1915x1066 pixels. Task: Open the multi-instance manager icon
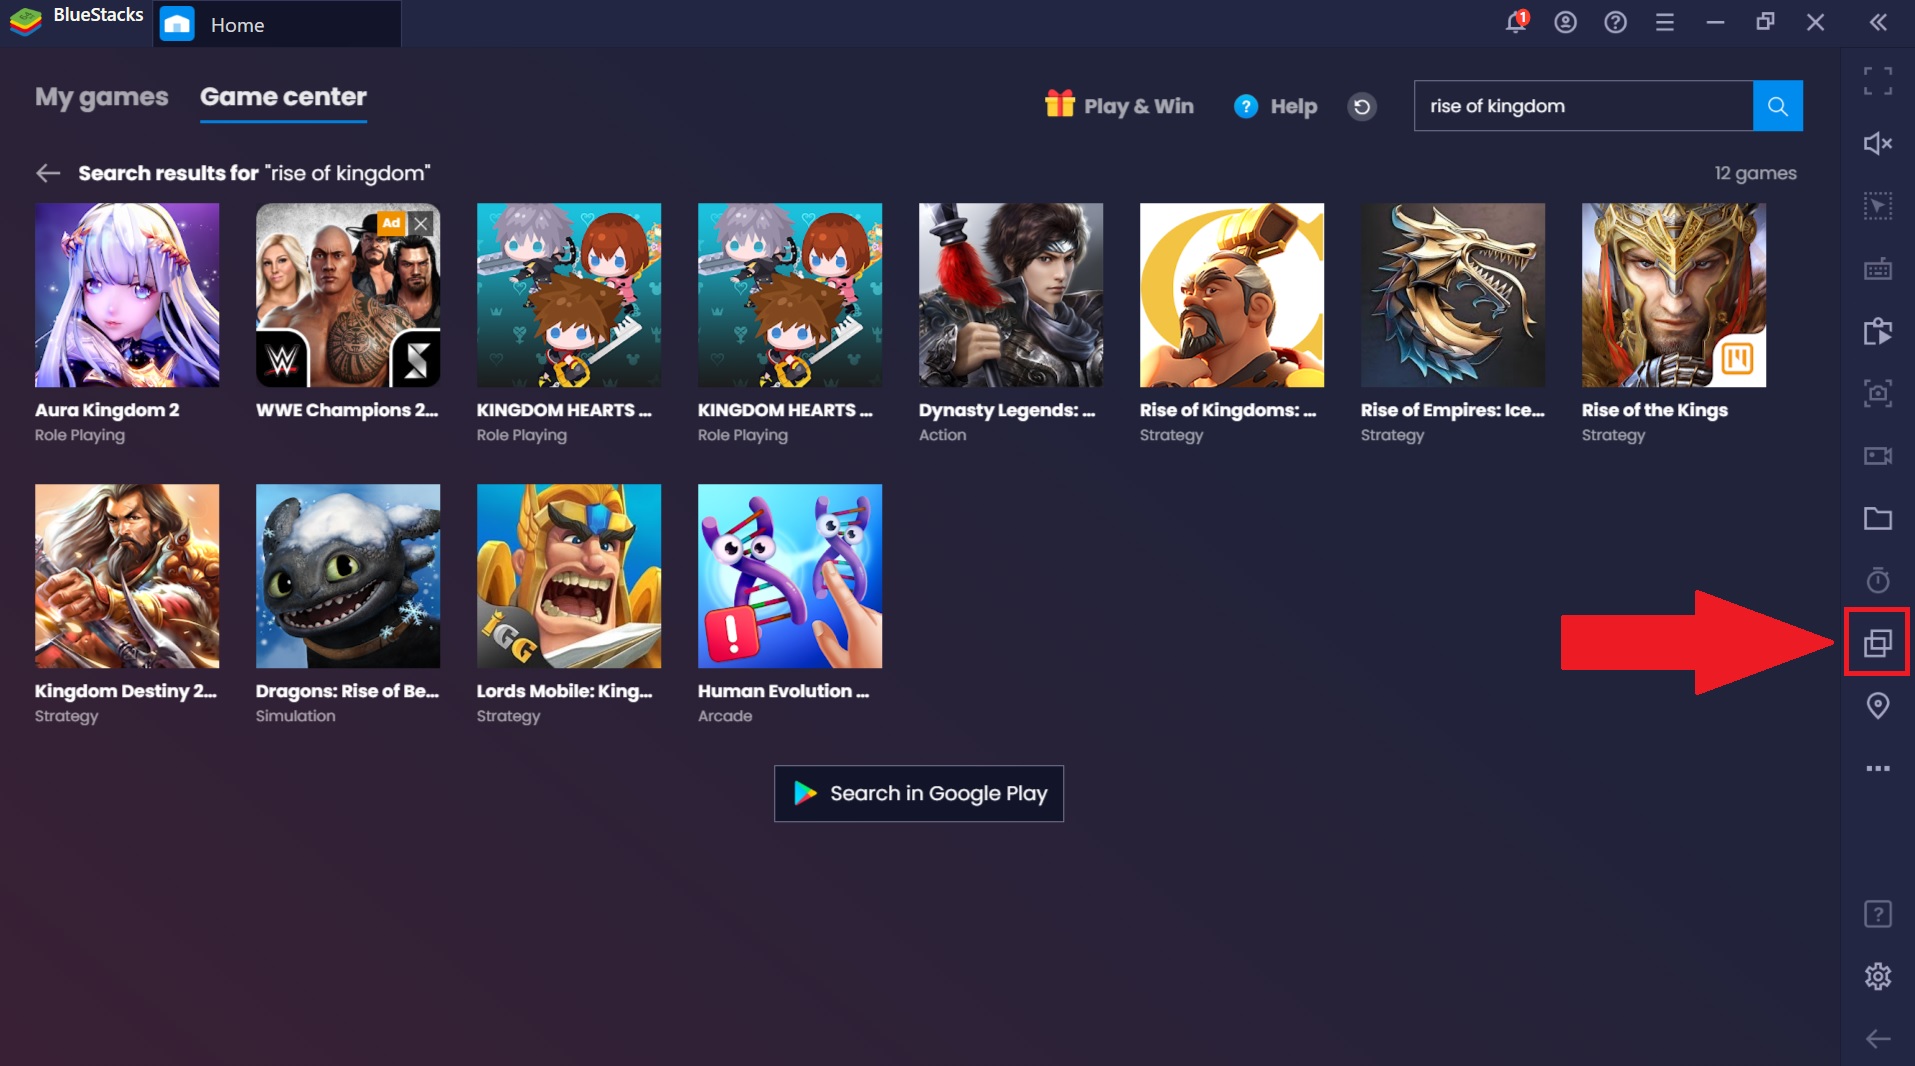1878,643
